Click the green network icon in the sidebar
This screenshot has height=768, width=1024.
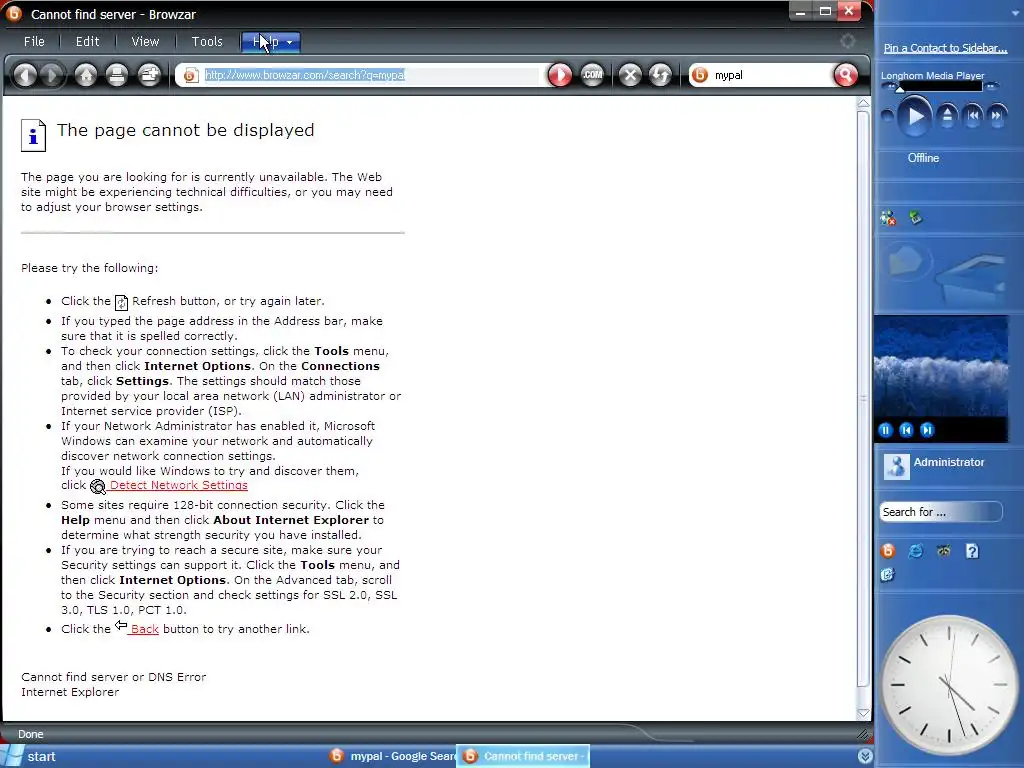(916, 217)
